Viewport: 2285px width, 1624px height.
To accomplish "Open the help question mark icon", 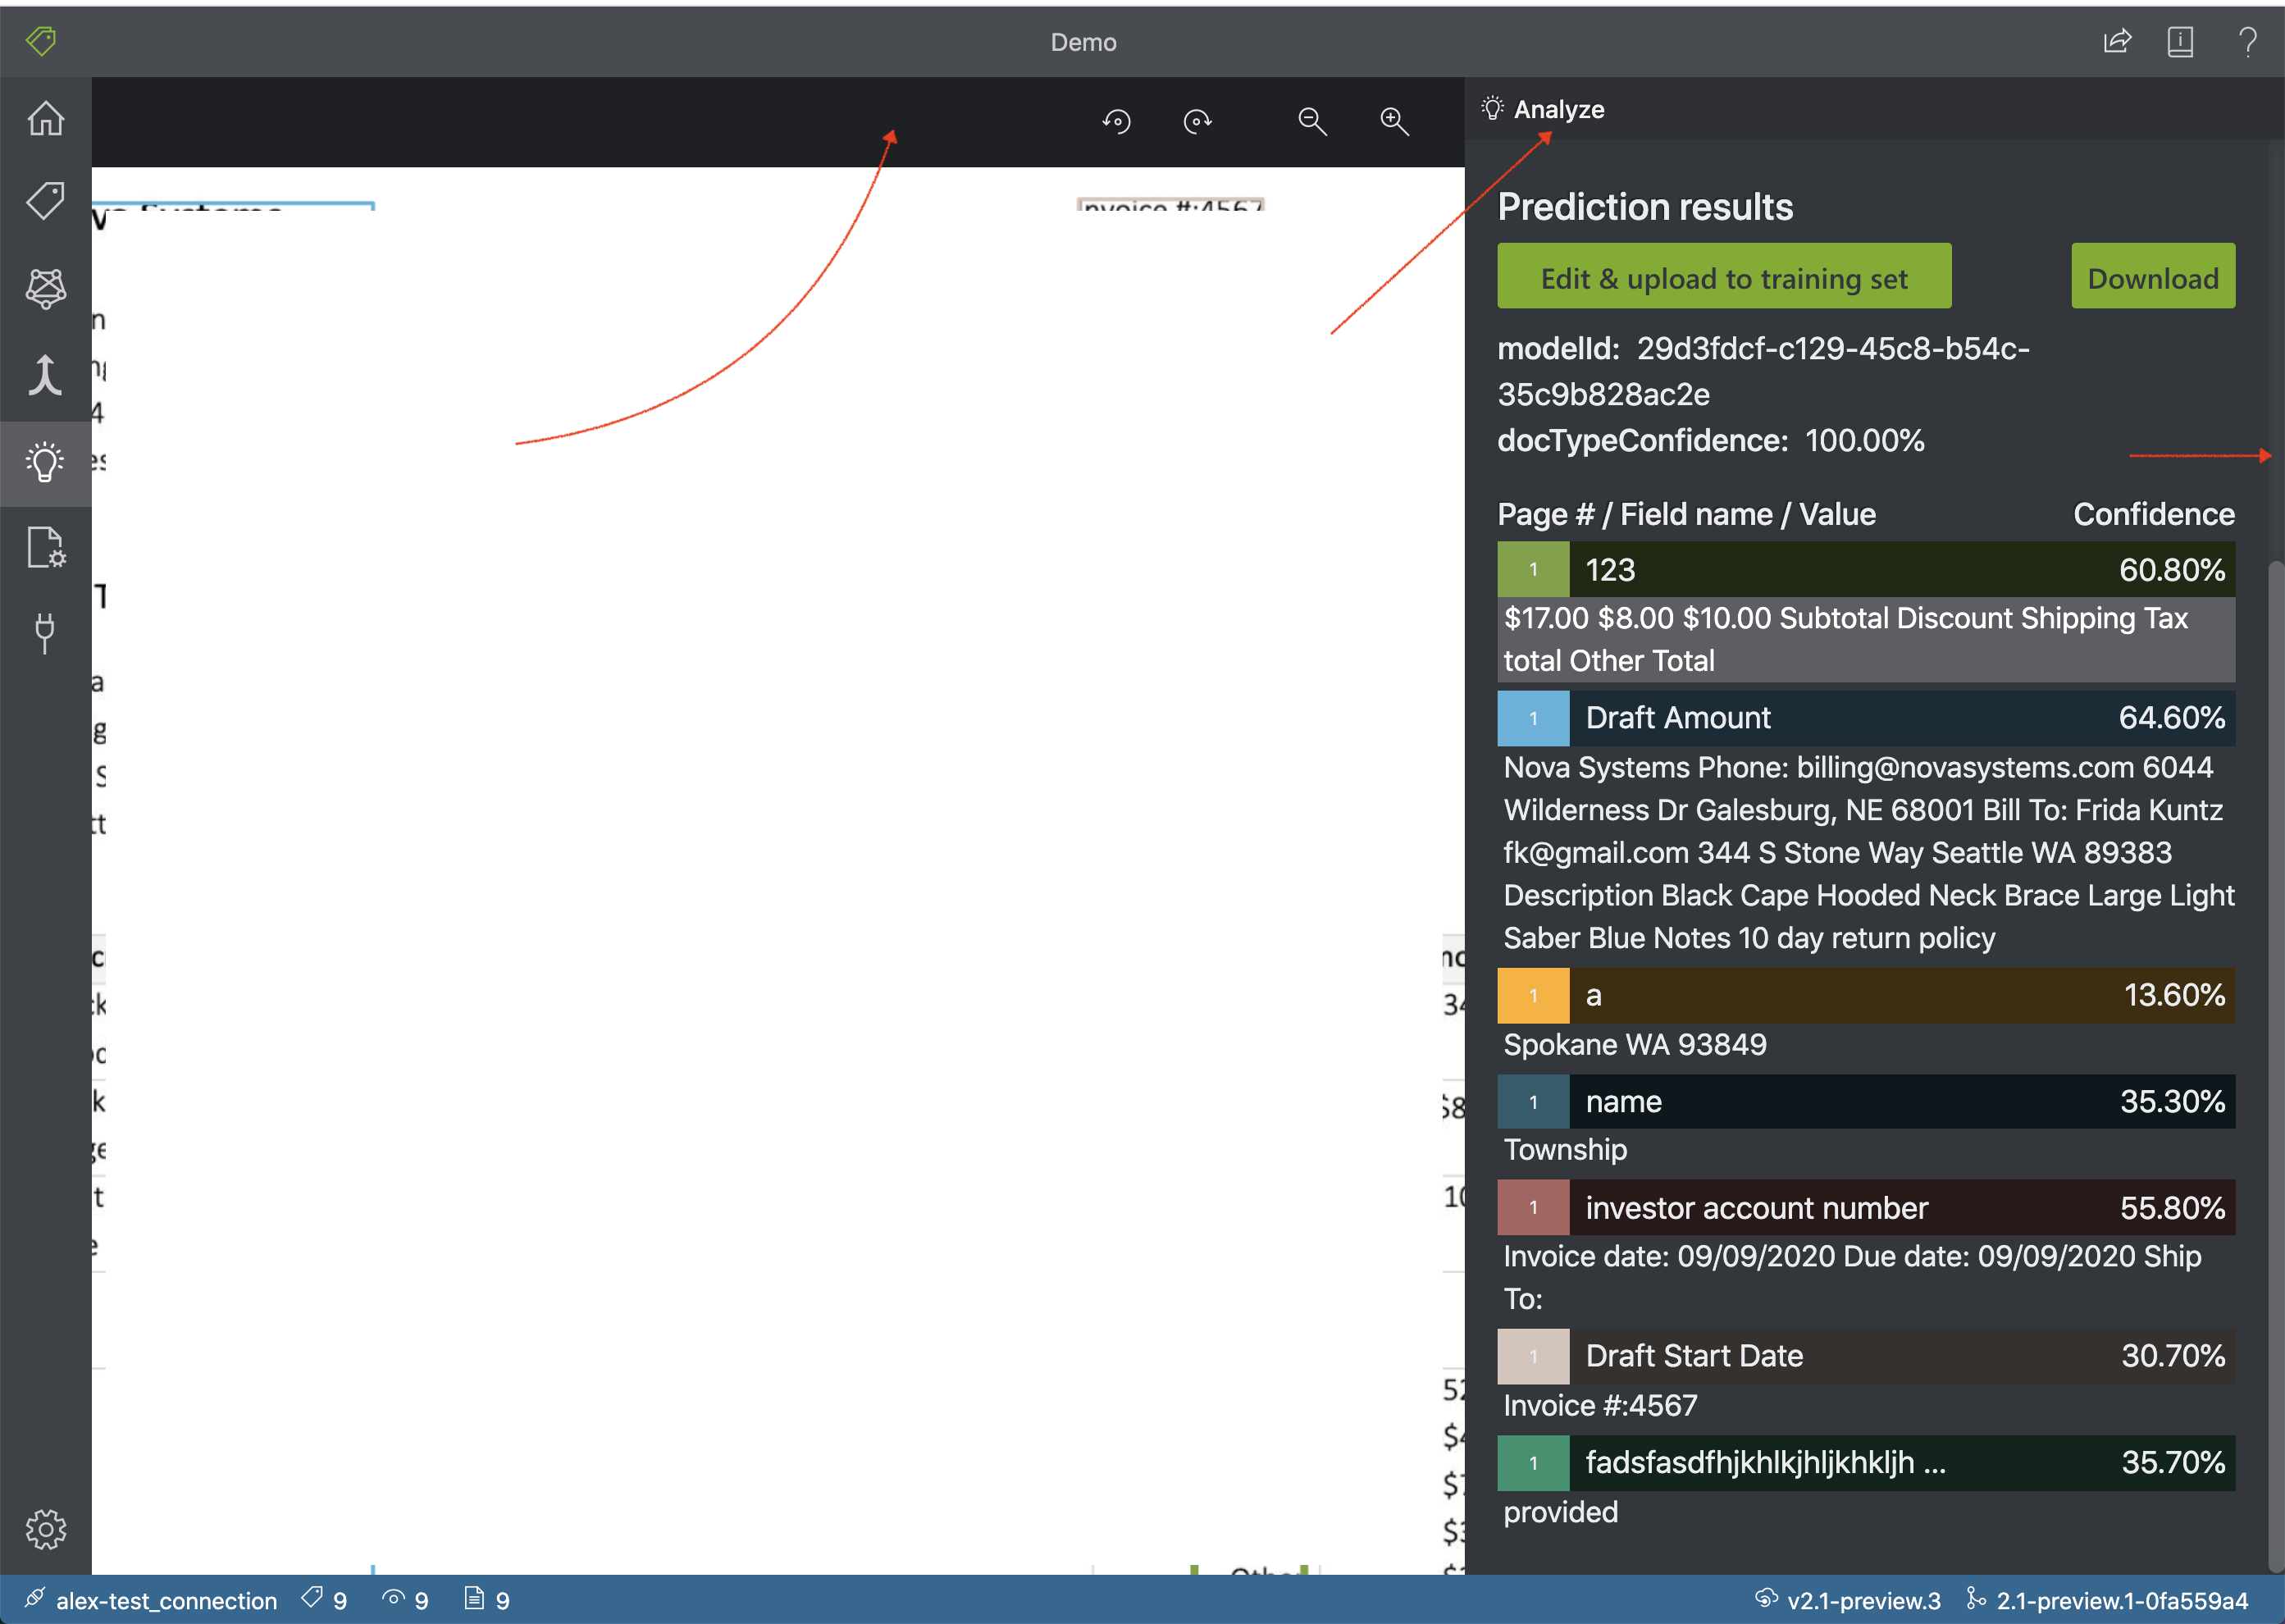I will tap(2247, 42).
